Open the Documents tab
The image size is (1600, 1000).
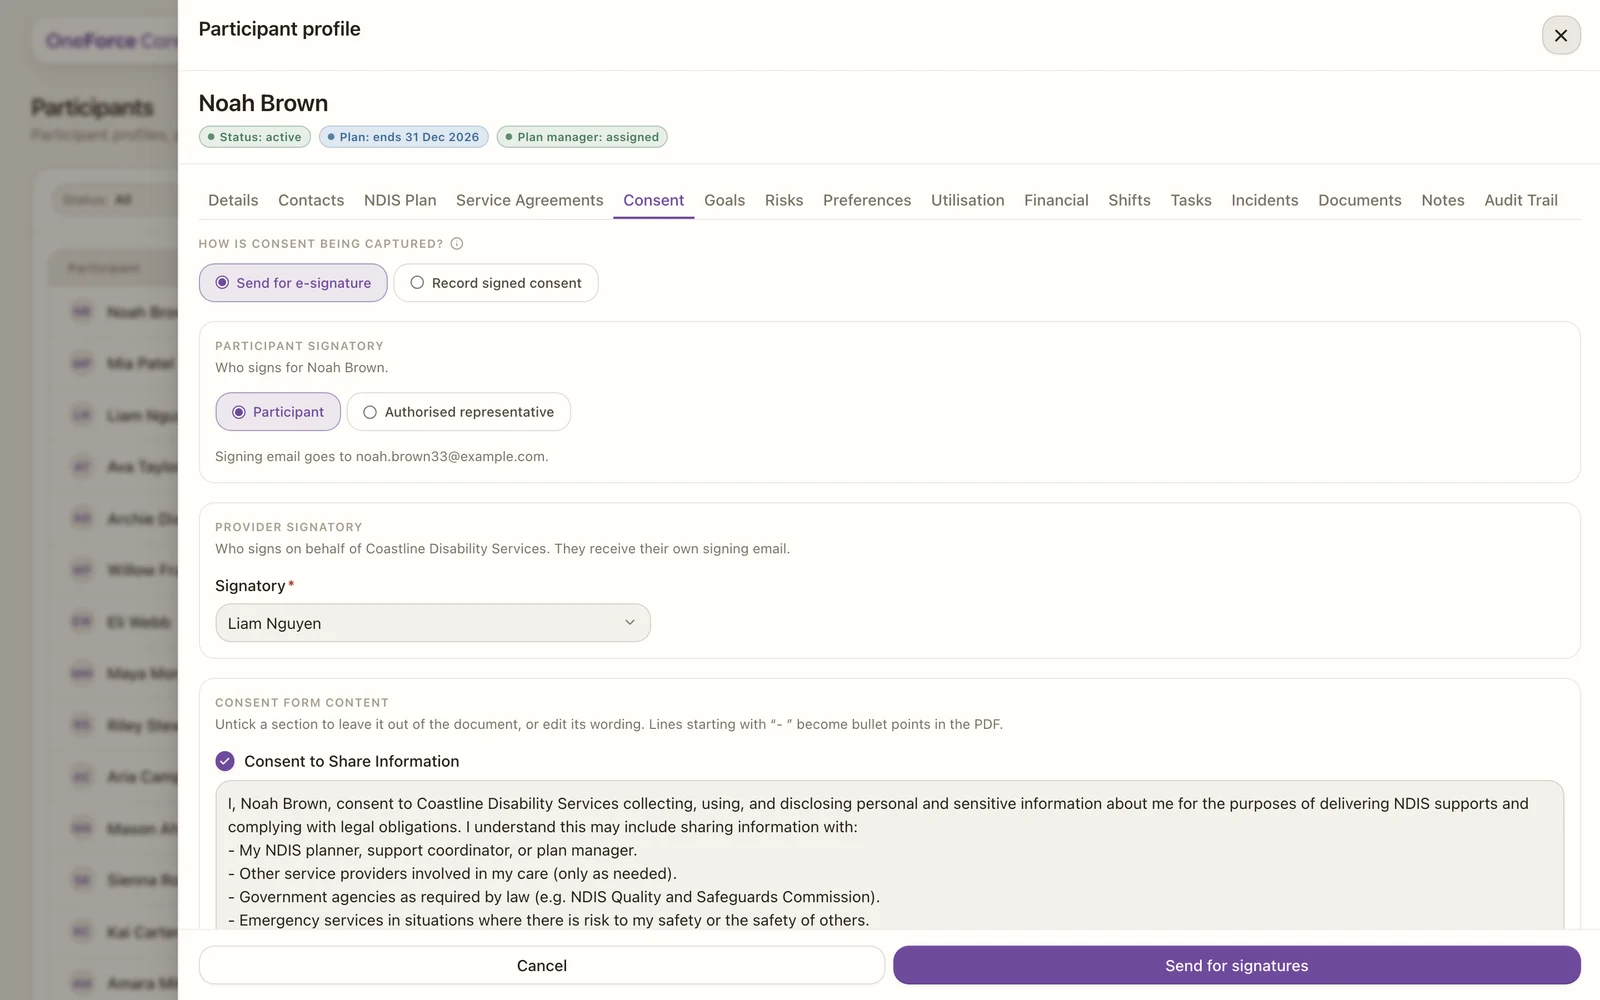tap(1360, 200)
